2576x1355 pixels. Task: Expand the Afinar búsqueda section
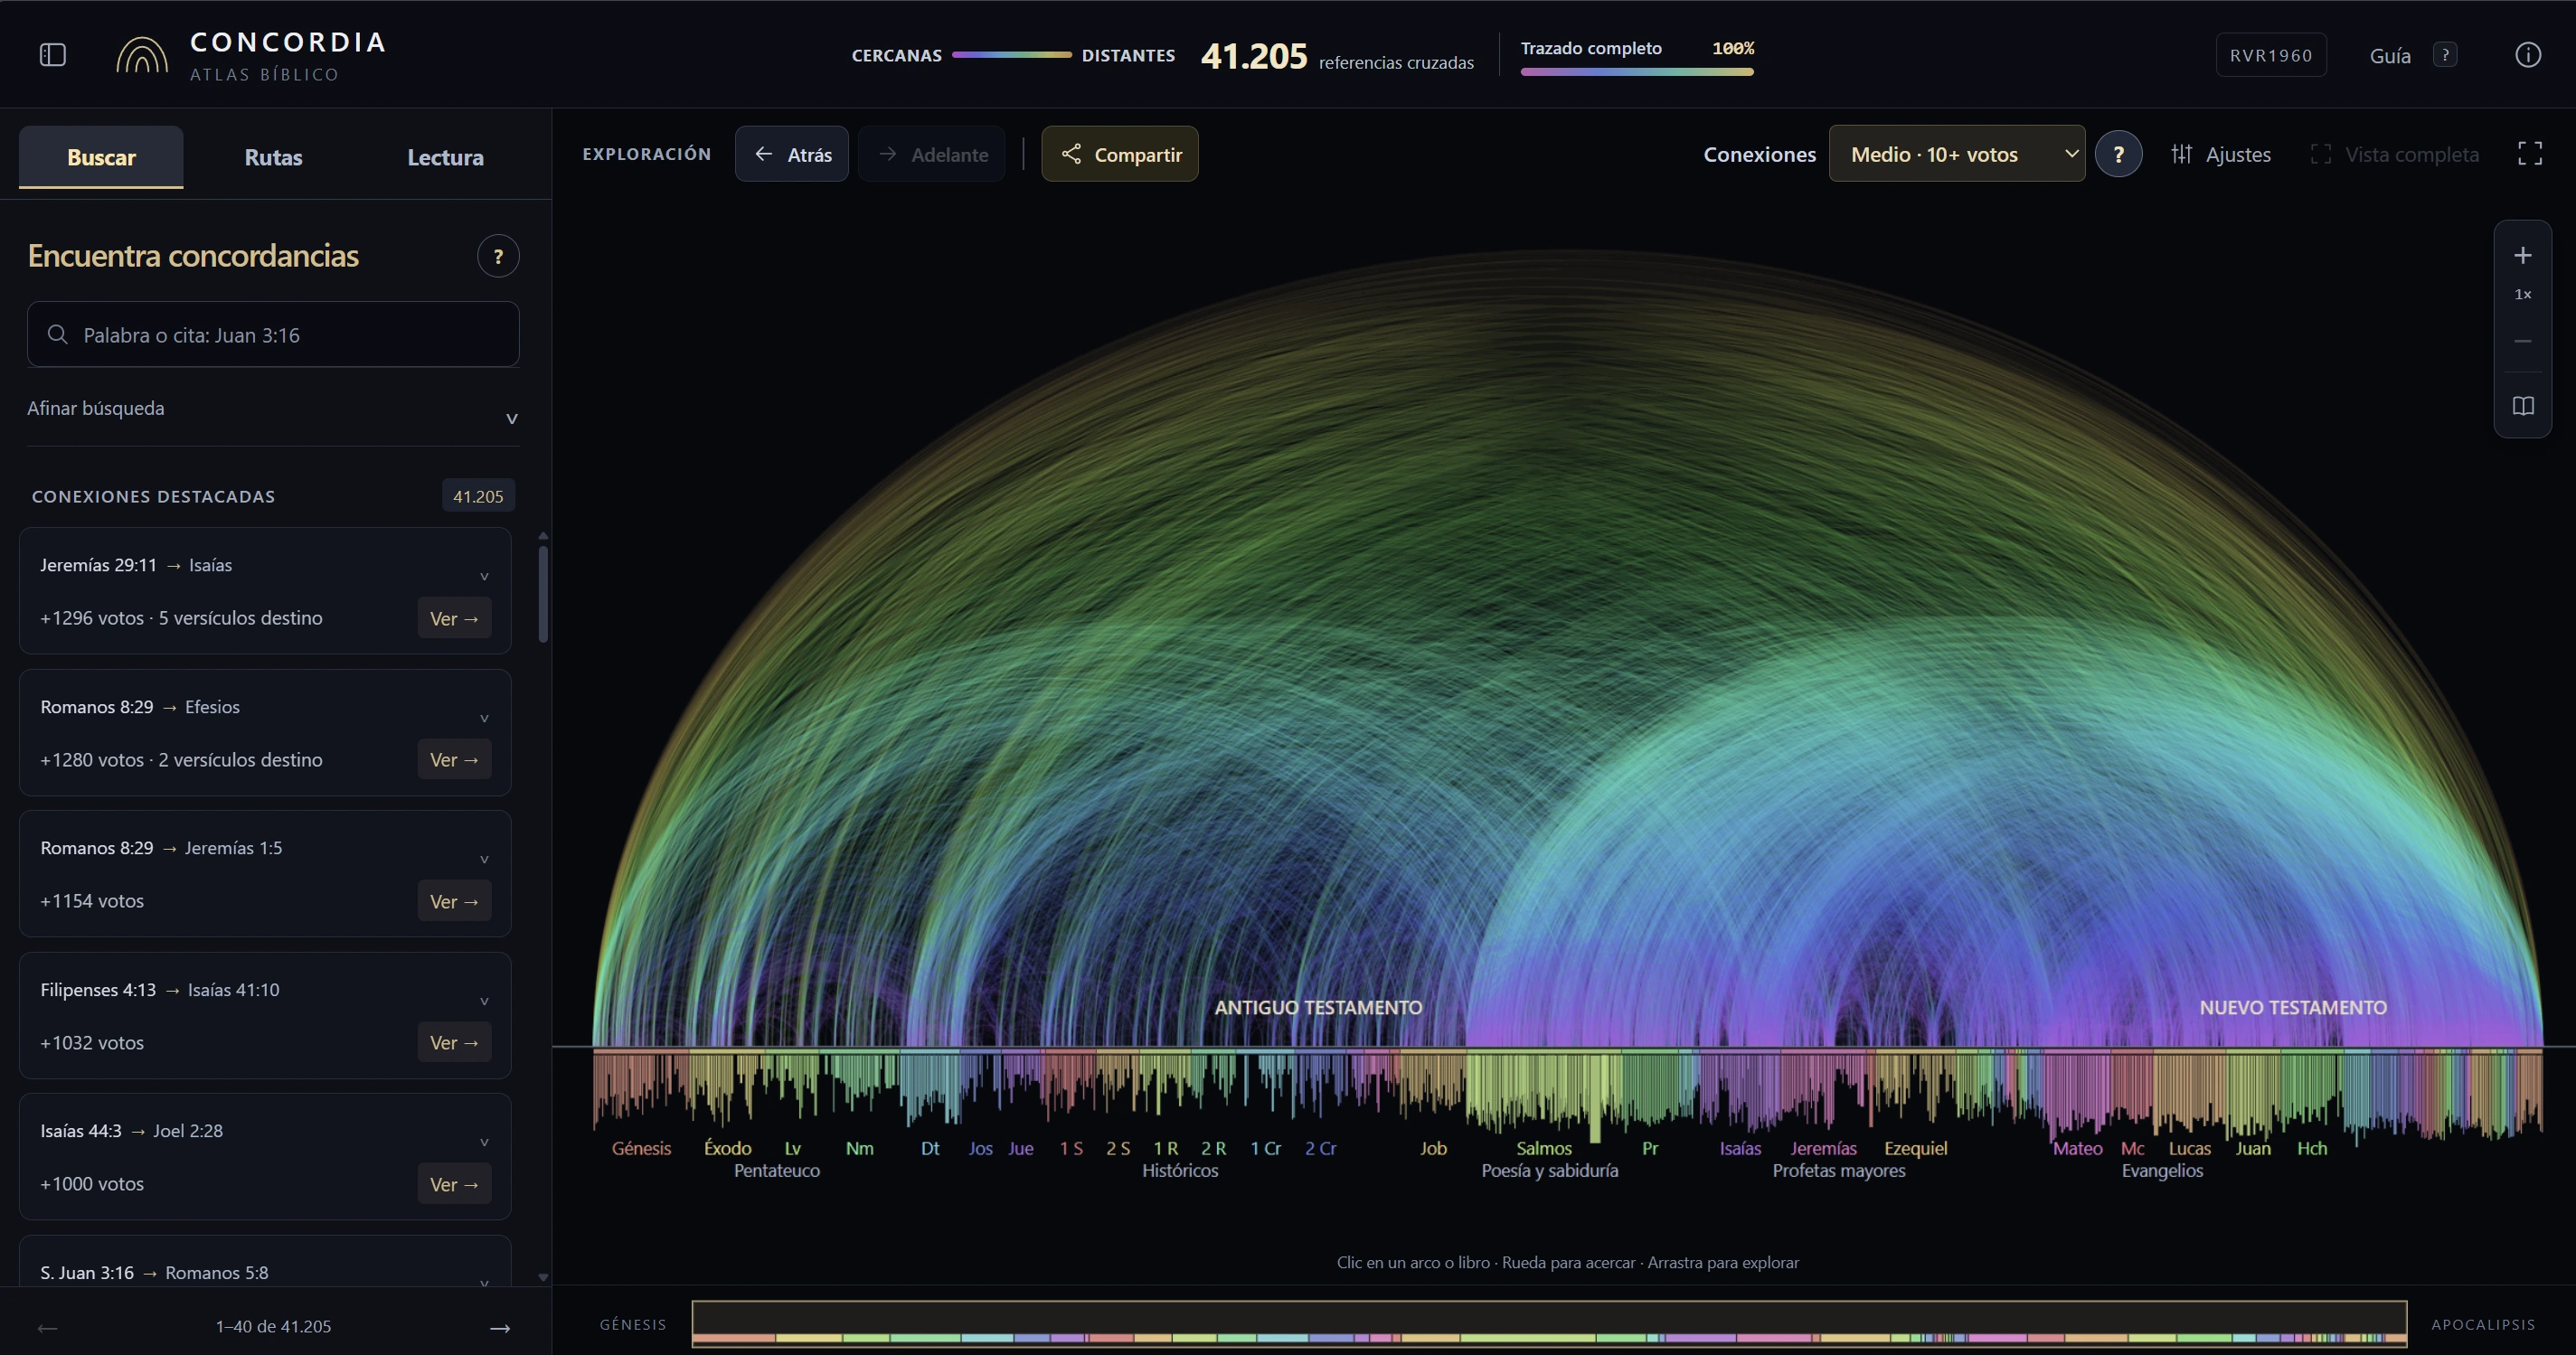click(x=273, y=408)
